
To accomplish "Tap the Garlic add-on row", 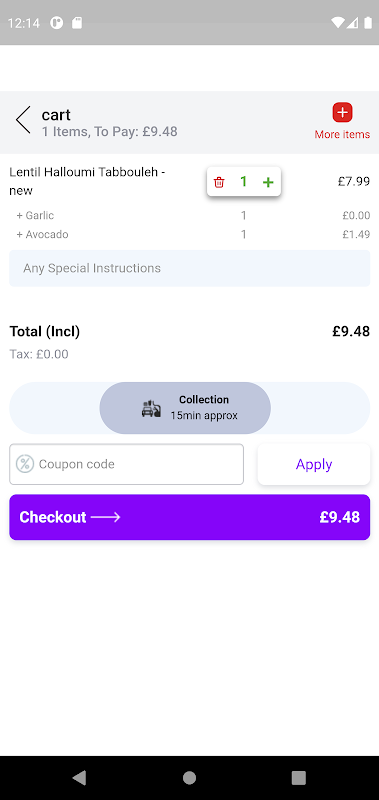I will [x=190, y=215].
